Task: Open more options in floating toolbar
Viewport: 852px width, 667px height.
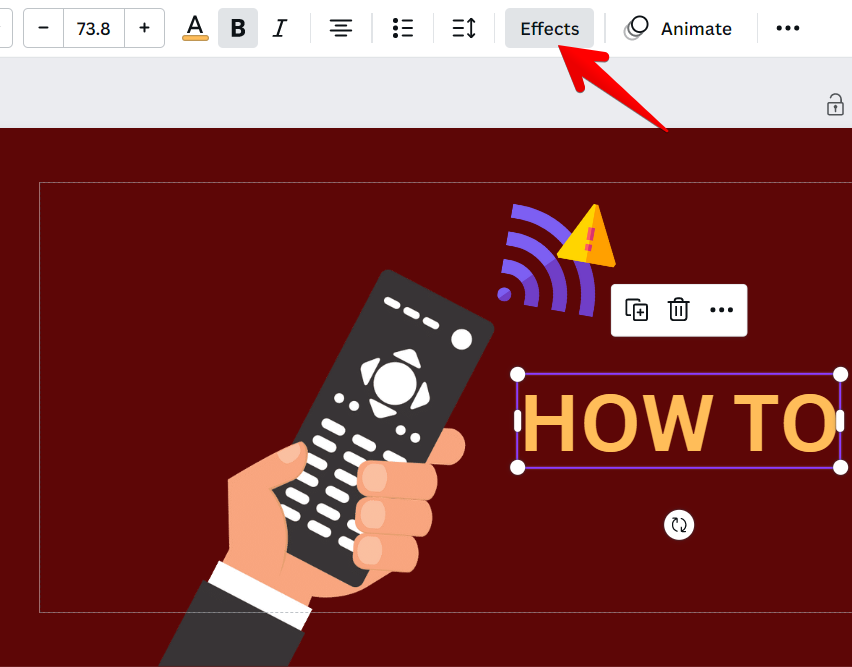Action: coord(721,310)
